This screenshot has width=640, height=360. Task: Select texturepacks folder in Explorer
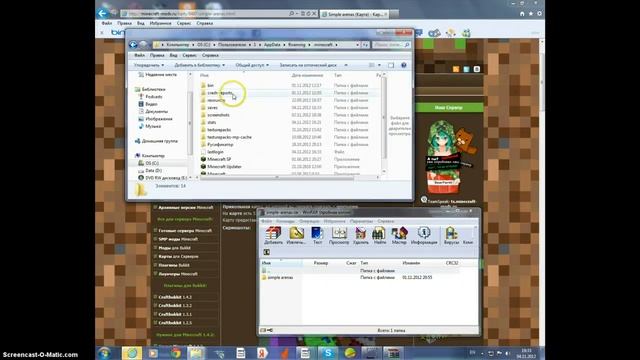pos(219,130)
